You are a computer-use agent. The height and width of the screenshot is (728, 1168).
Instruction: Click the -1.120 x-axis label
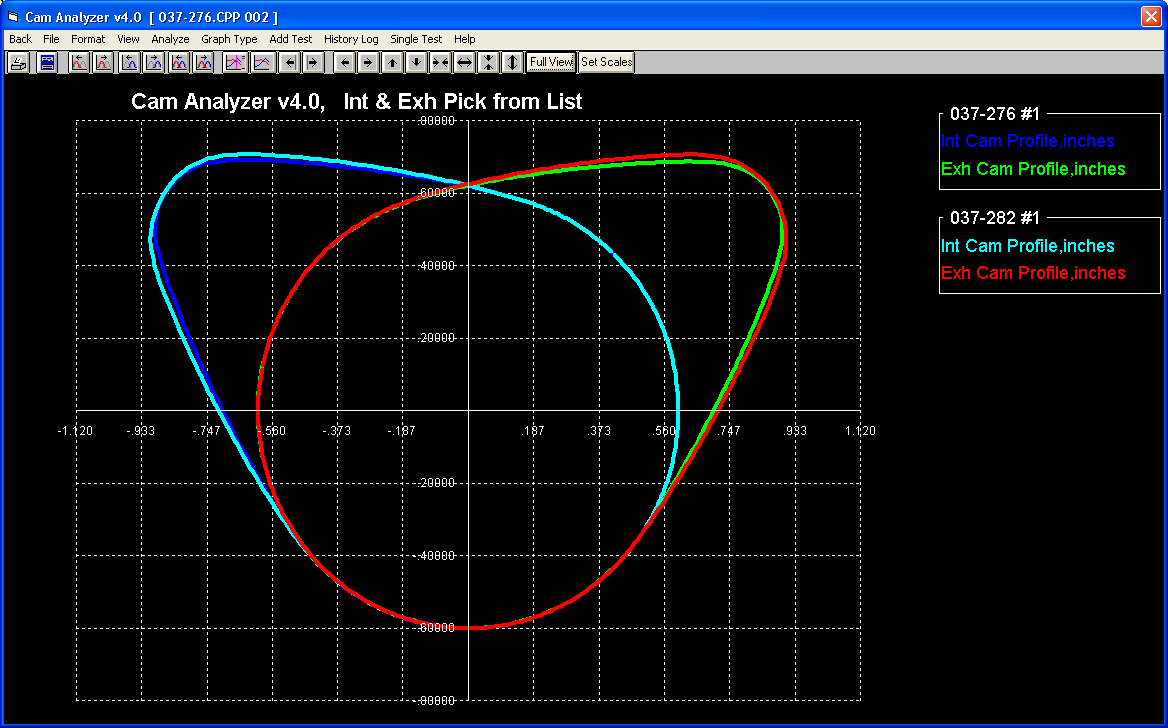[75, 431]
